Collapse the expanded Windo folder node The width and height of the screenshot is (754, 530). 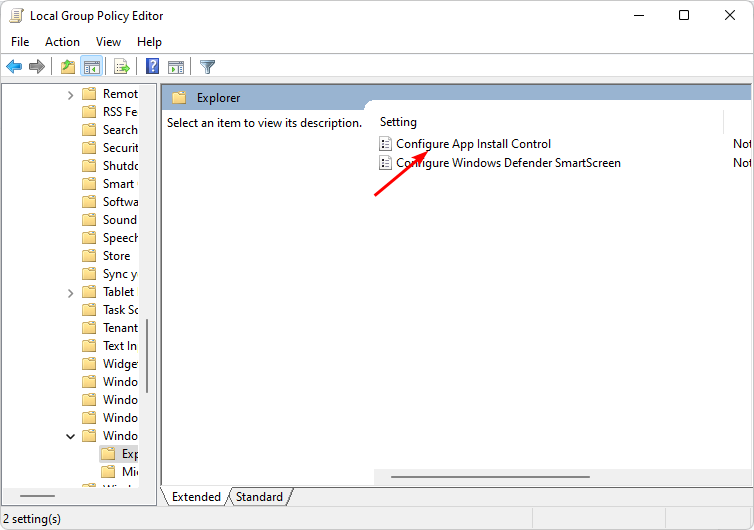pyautogui.click(x=71, y=436)
